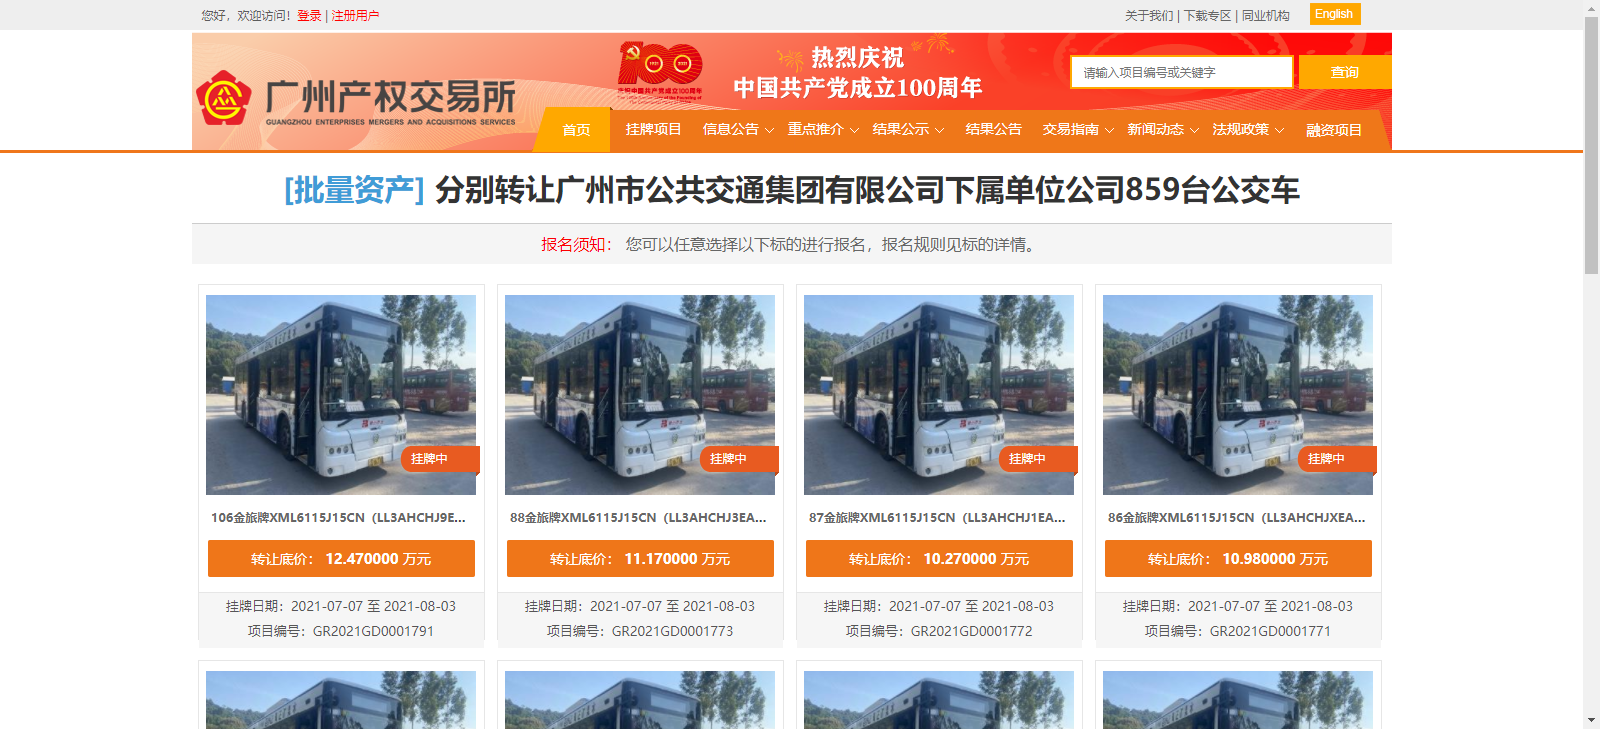1600x729 pixels.
Task: Open the 融资项目 menu item
Action: tap(1334, 130)
